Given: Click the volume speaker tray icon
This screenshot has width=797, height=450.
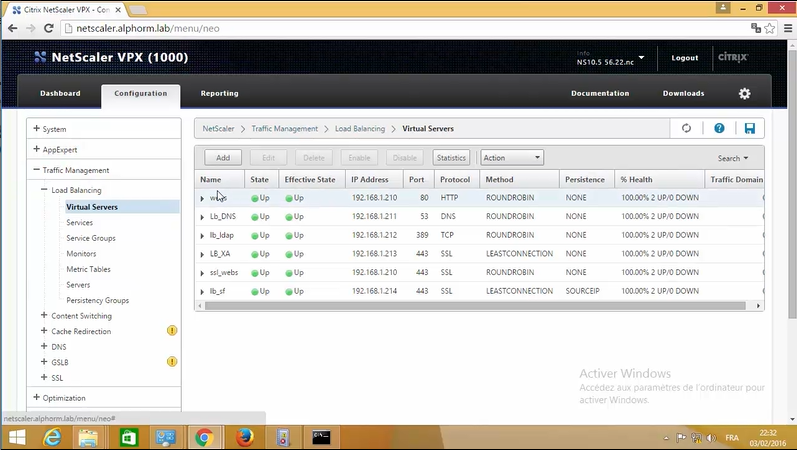Looking at the screenshot, I should pyautogui.click(x=711, y=438).
